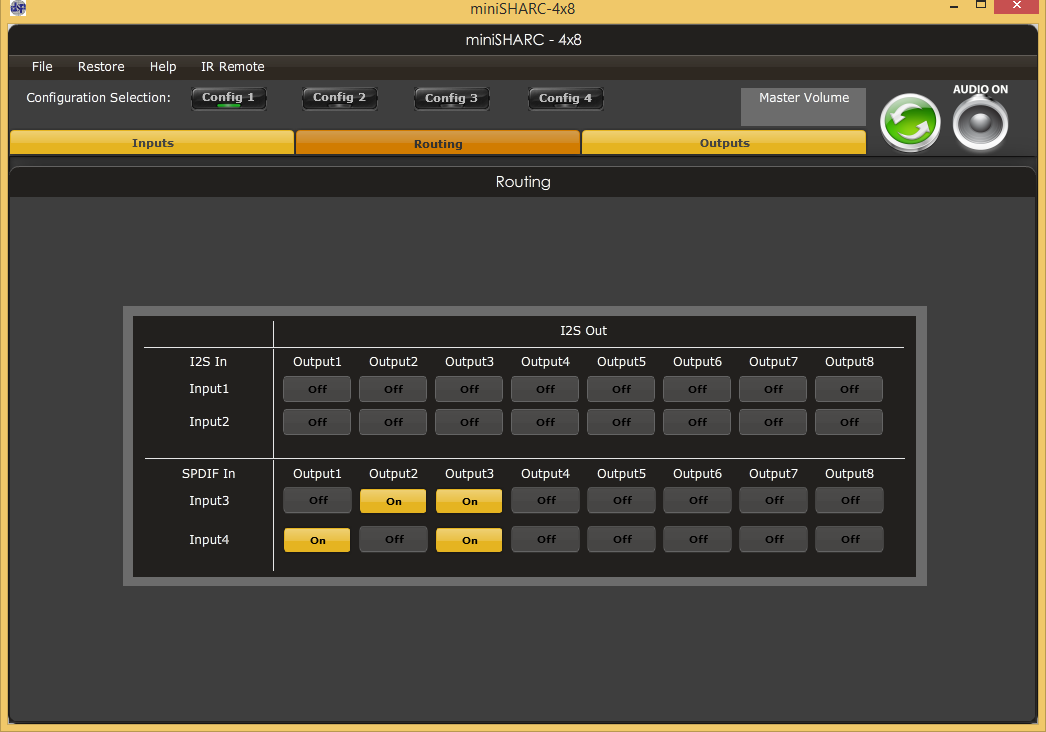Click the 'I2S In' section label
Viewport: 1046px width, 732px height.
point(208,362)
